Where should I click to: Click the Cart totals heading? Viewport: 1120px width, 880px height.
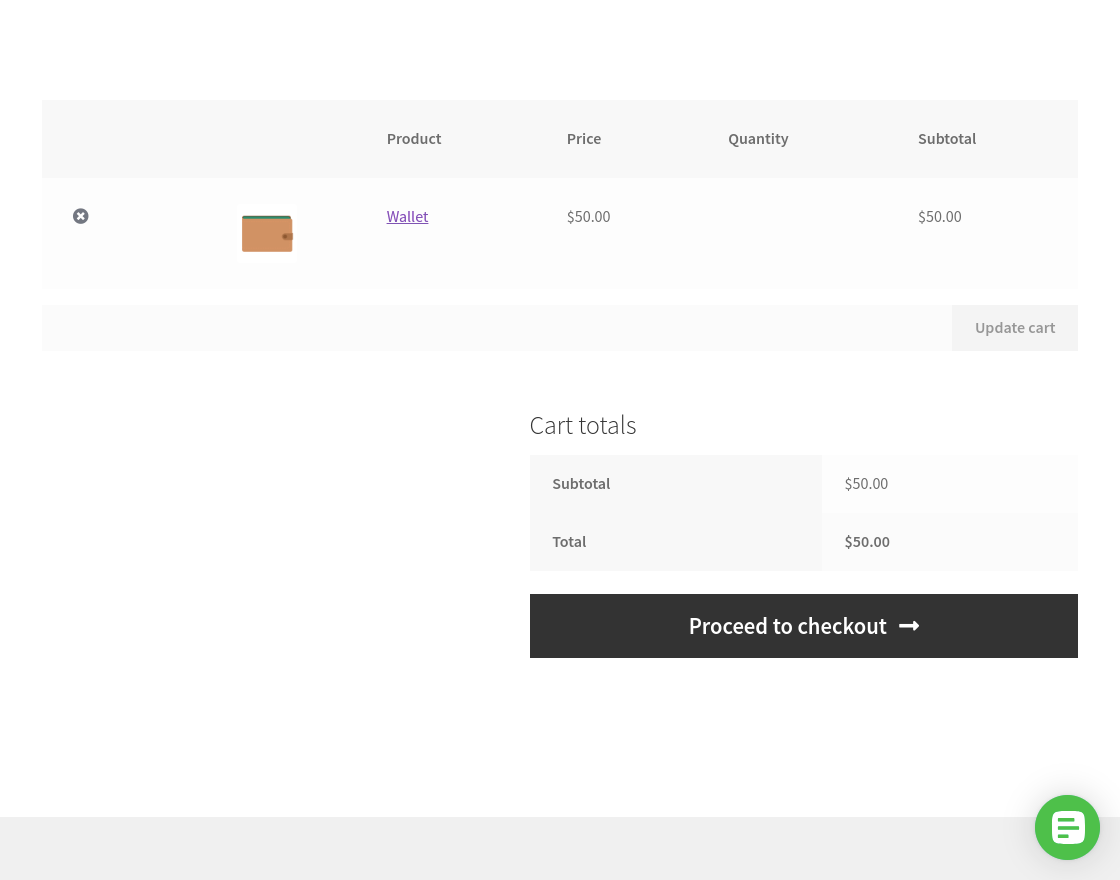tap(582, 425)
